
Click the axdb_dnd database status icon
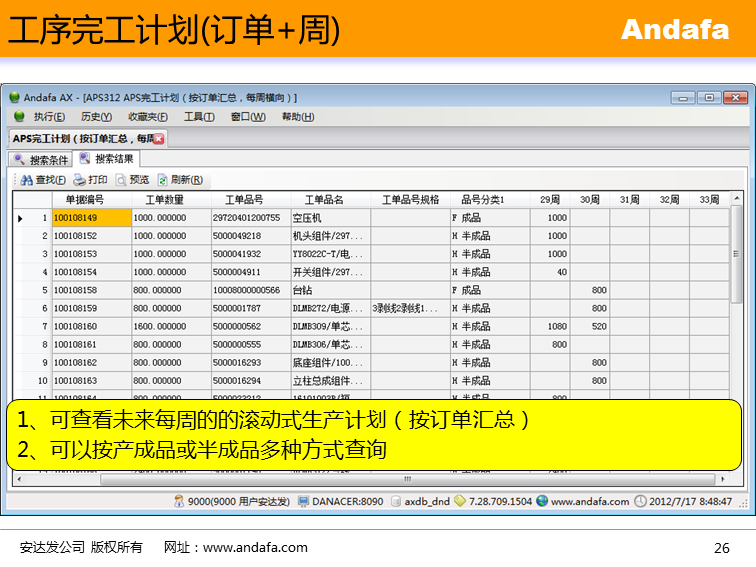point(394,501)
